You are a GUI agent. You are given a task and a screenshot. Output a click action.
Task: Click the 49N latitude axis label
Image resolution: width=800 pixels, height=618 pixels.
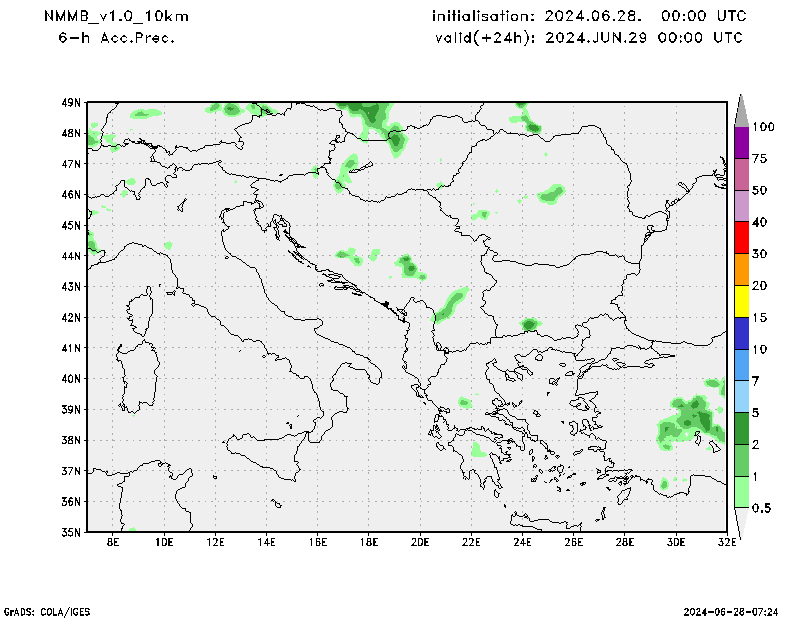(x=70, y=102)
